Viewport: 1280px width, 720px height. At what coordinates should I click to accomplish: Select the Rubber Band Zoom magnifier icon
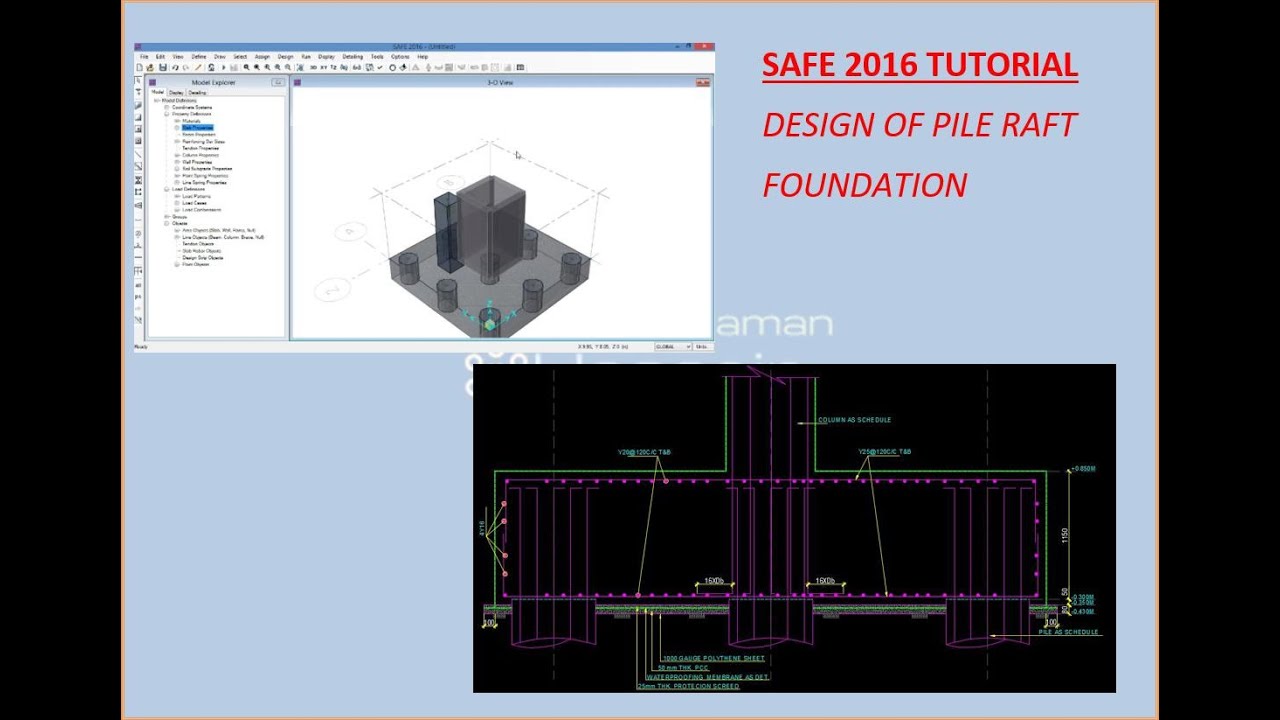pyautogui.click(x=246, y=67)
